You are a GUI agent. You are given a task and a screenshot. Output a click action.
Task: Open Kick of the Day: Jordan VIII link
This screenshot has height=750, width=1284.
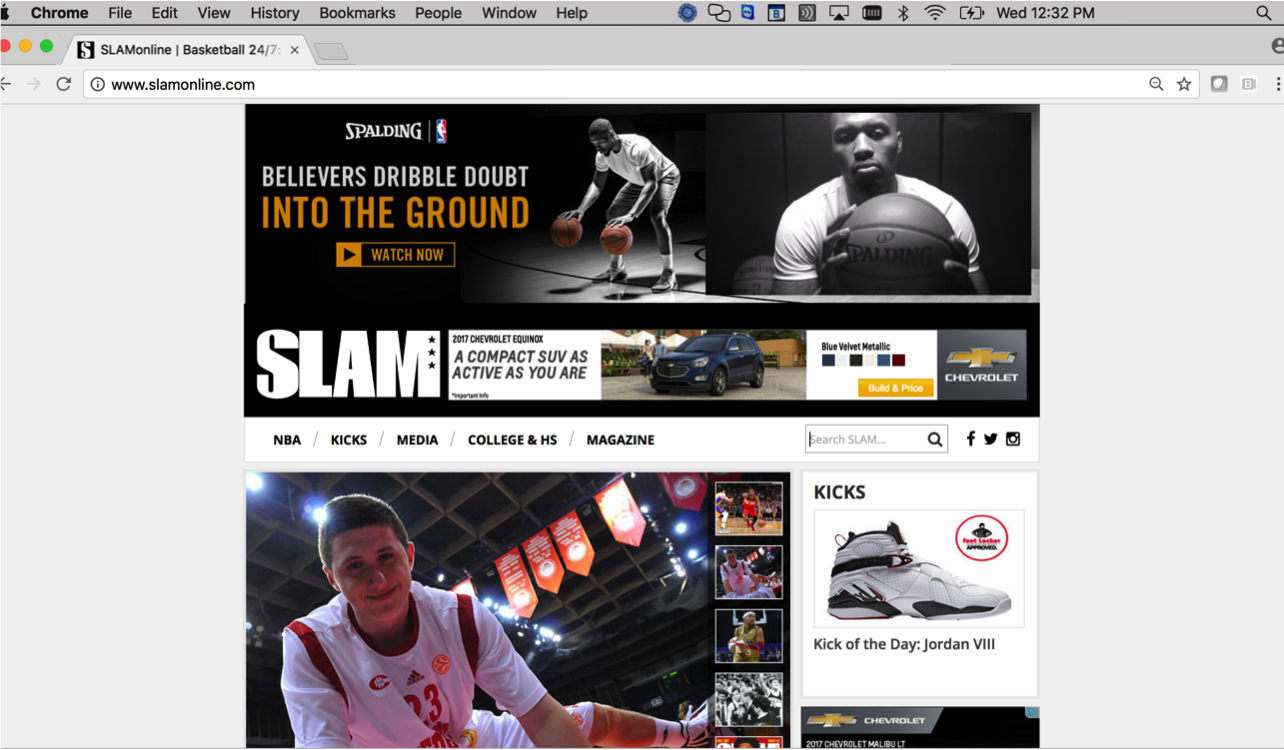click(x=904, y=644)
